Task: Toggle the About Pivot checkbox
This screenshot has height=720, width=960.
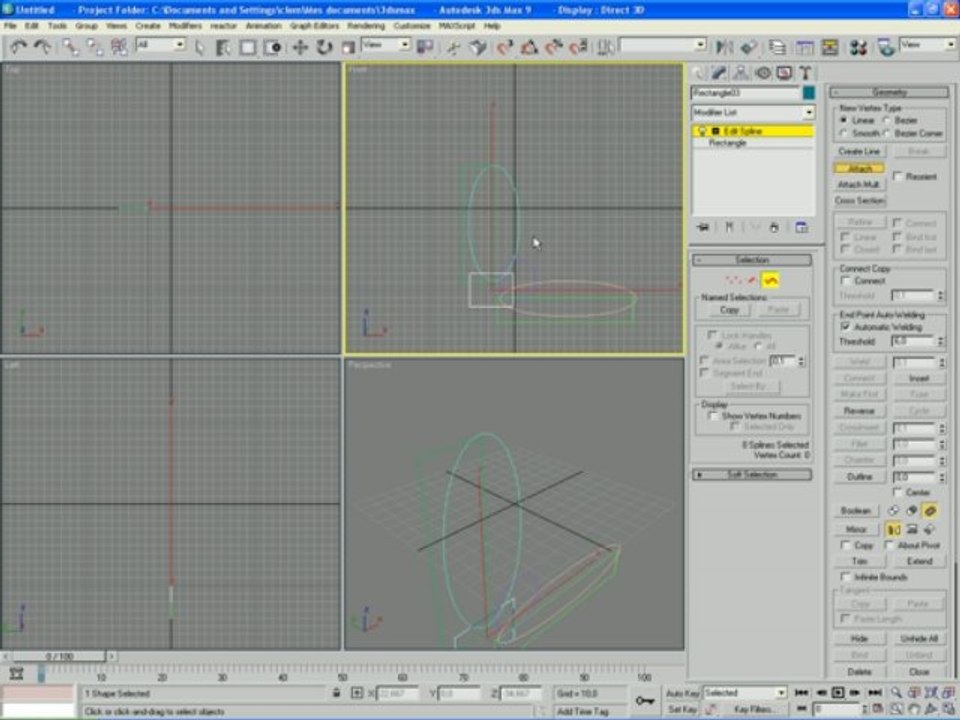Action: [889, 545]
